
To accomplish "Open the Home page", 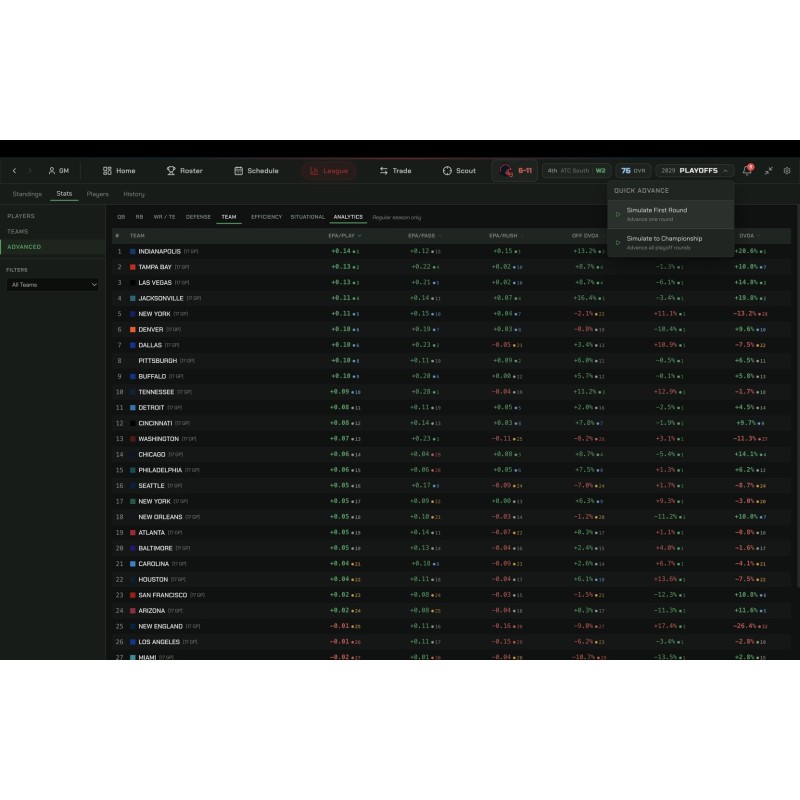I will pyautogui.click(x=119, y=170).
